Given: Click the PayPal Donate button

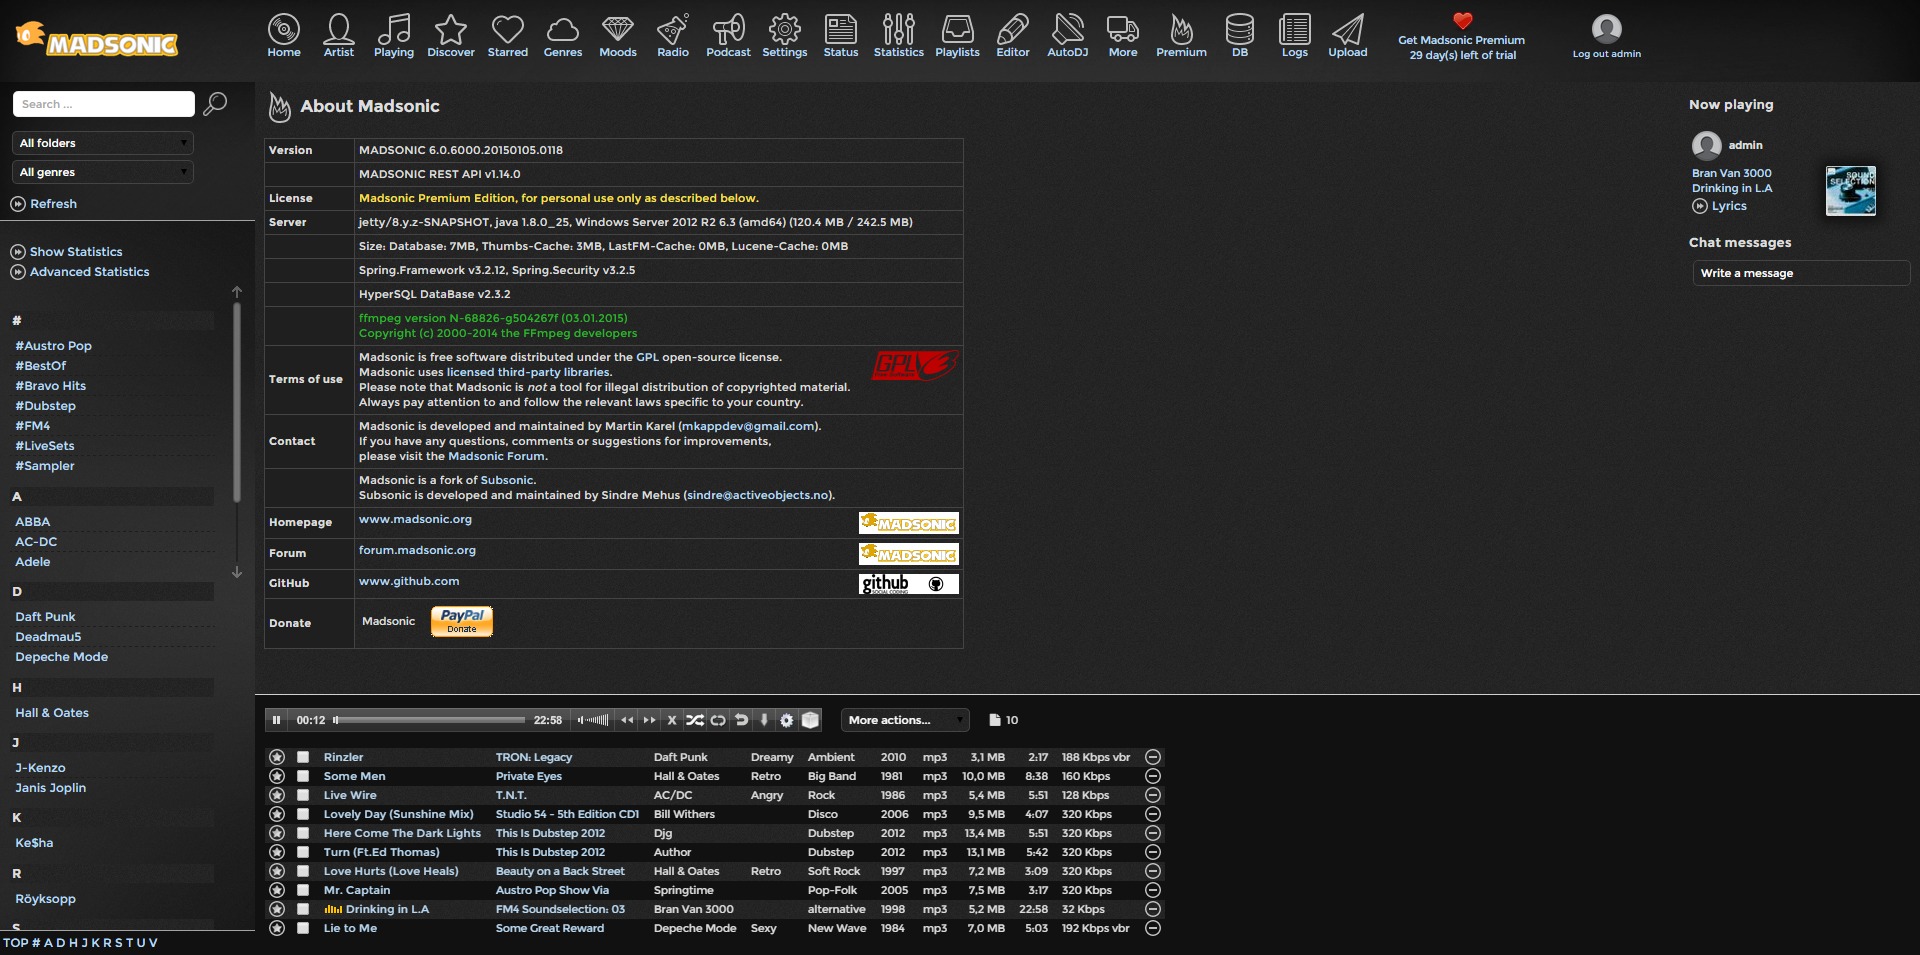Looking at the screenshot, I should 461,621.
